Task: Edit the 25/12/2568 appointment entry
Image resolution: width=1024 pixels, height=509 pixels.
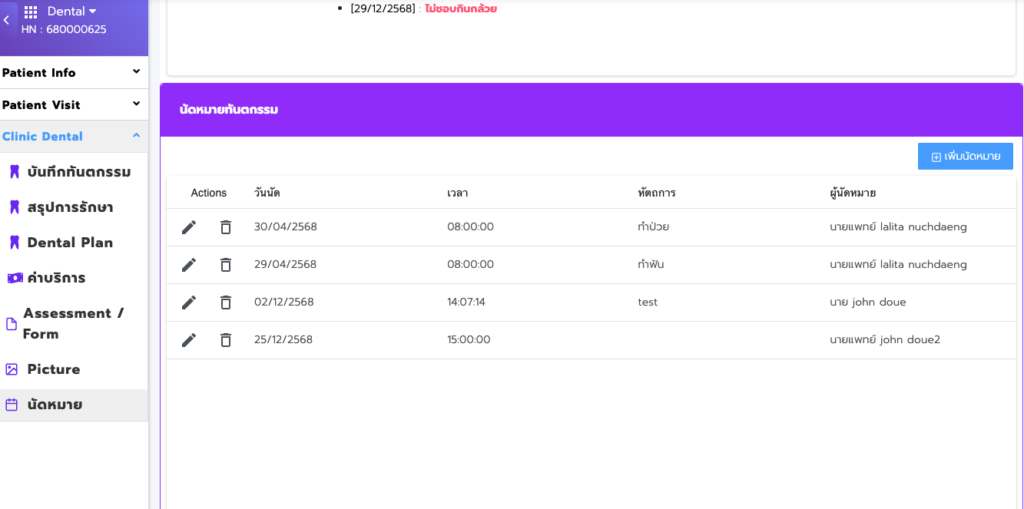Action: pyautogui.click(x=189, y=340)
